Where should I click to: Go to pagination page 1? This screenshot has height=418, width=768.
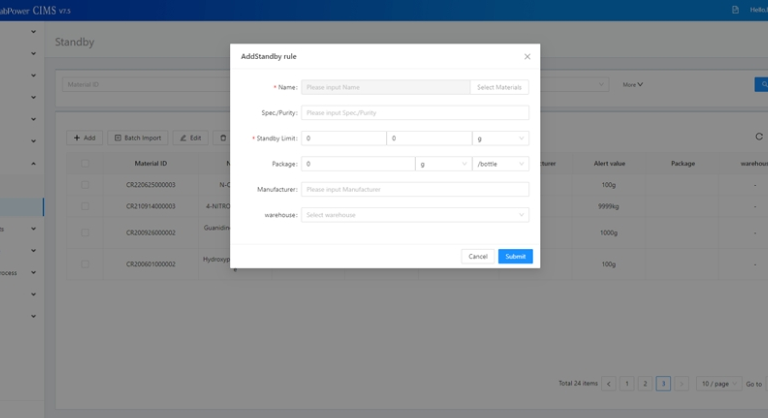pyautogui.click(x=627, y=384)
